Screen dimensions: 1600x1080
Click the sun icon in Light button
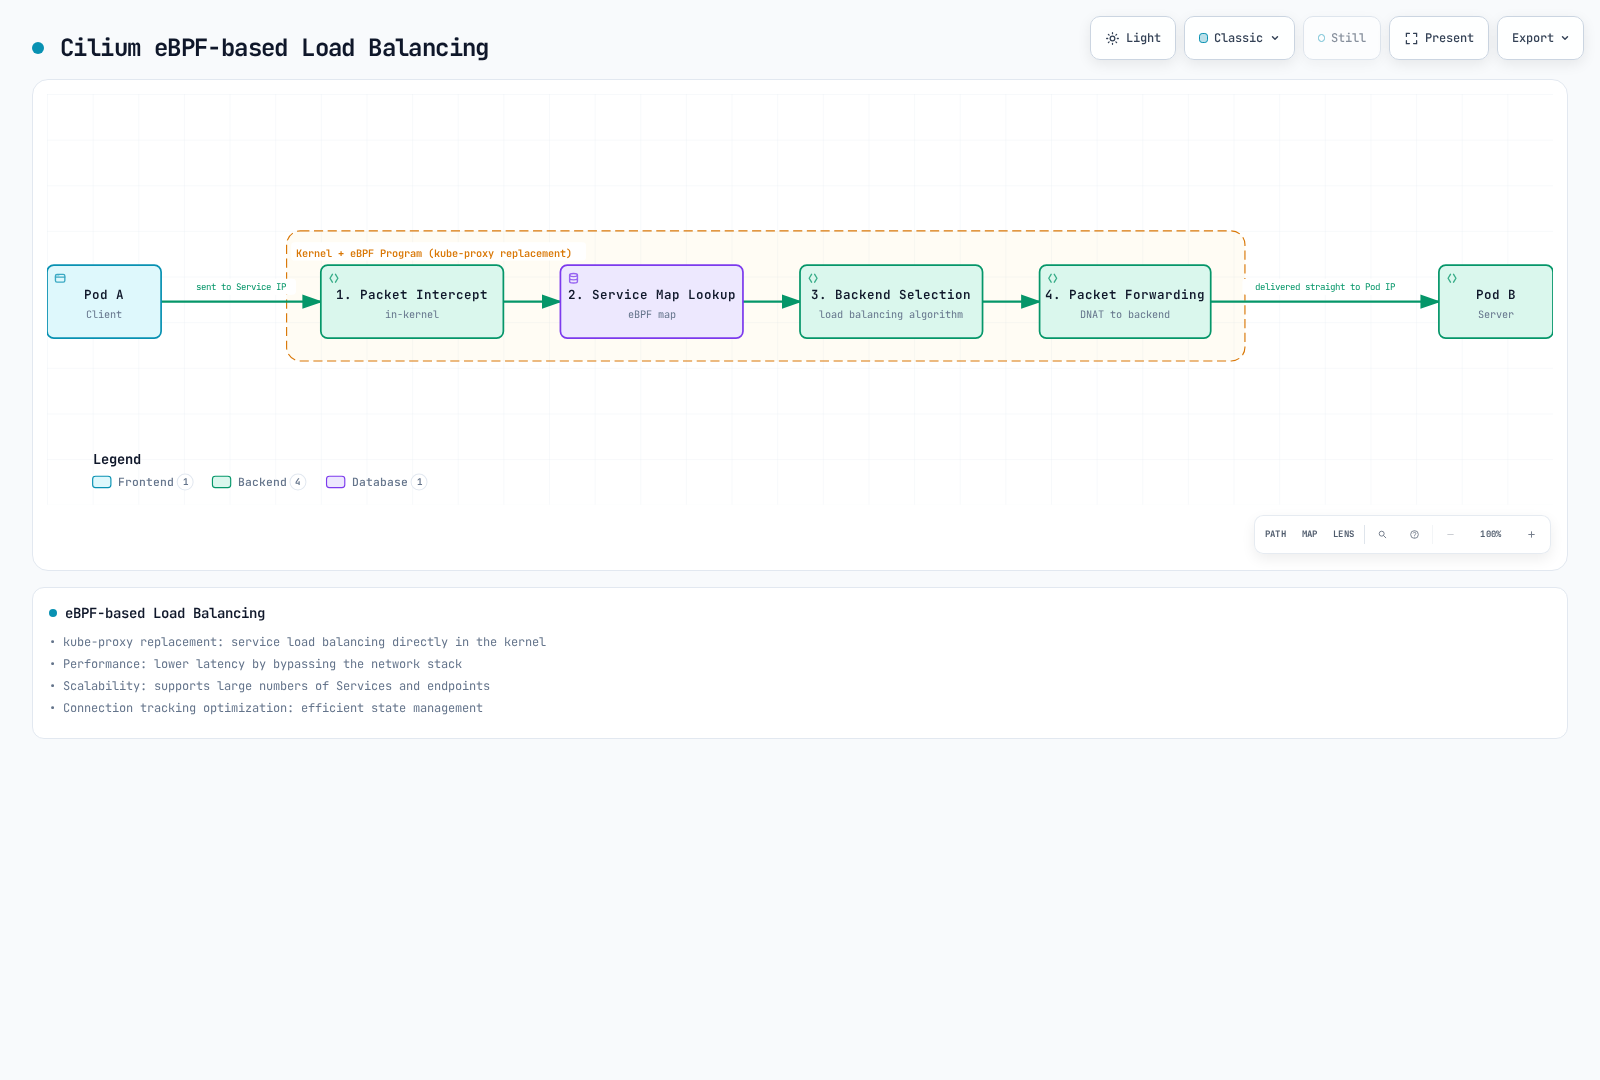[x=1112, y=38]
